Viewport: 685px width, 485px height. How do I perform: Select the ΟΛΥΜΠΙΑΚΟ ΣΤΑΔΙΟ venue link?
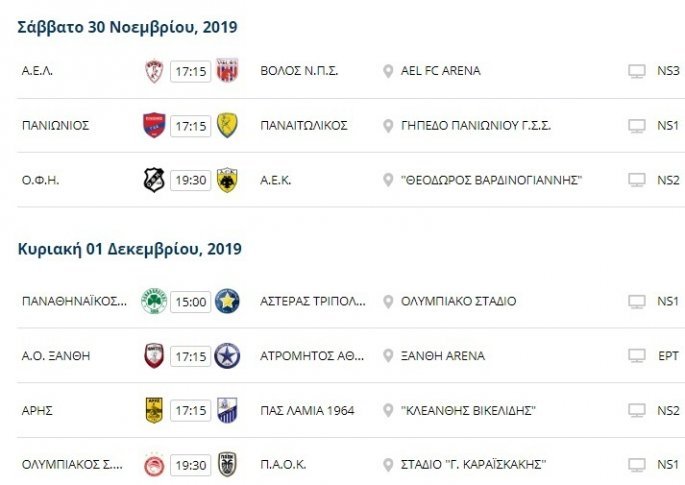click(x=458, y=301)
